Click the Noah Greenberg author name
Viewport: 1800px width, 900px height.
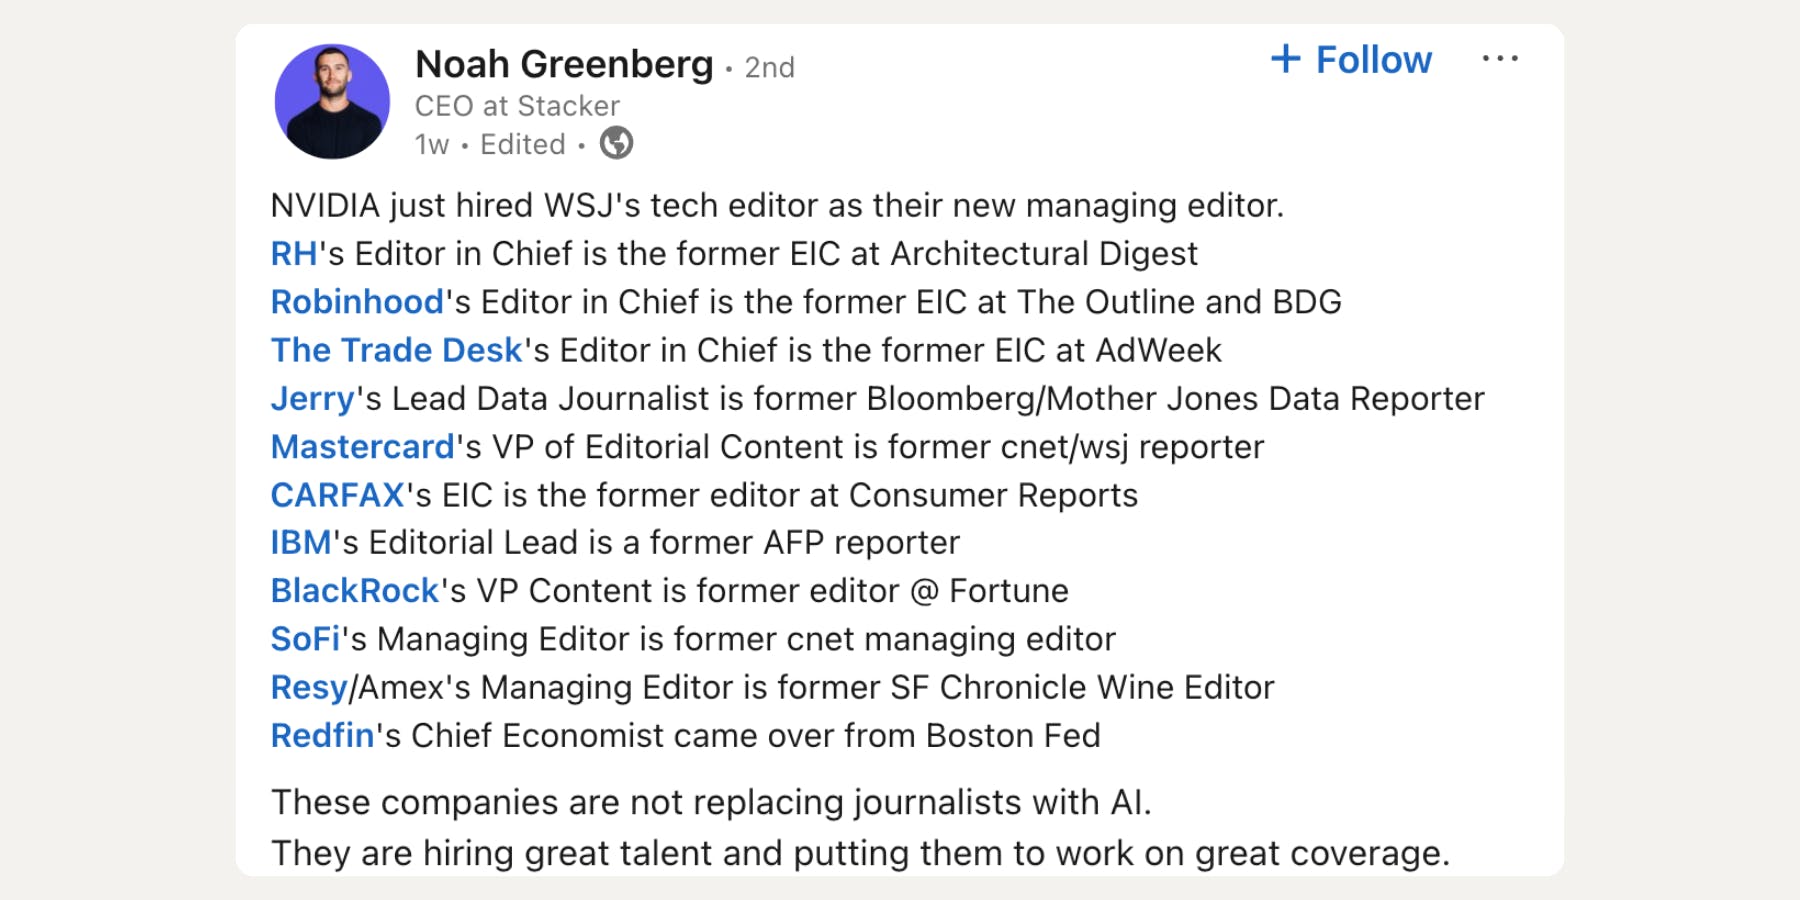tap(564, 65)
